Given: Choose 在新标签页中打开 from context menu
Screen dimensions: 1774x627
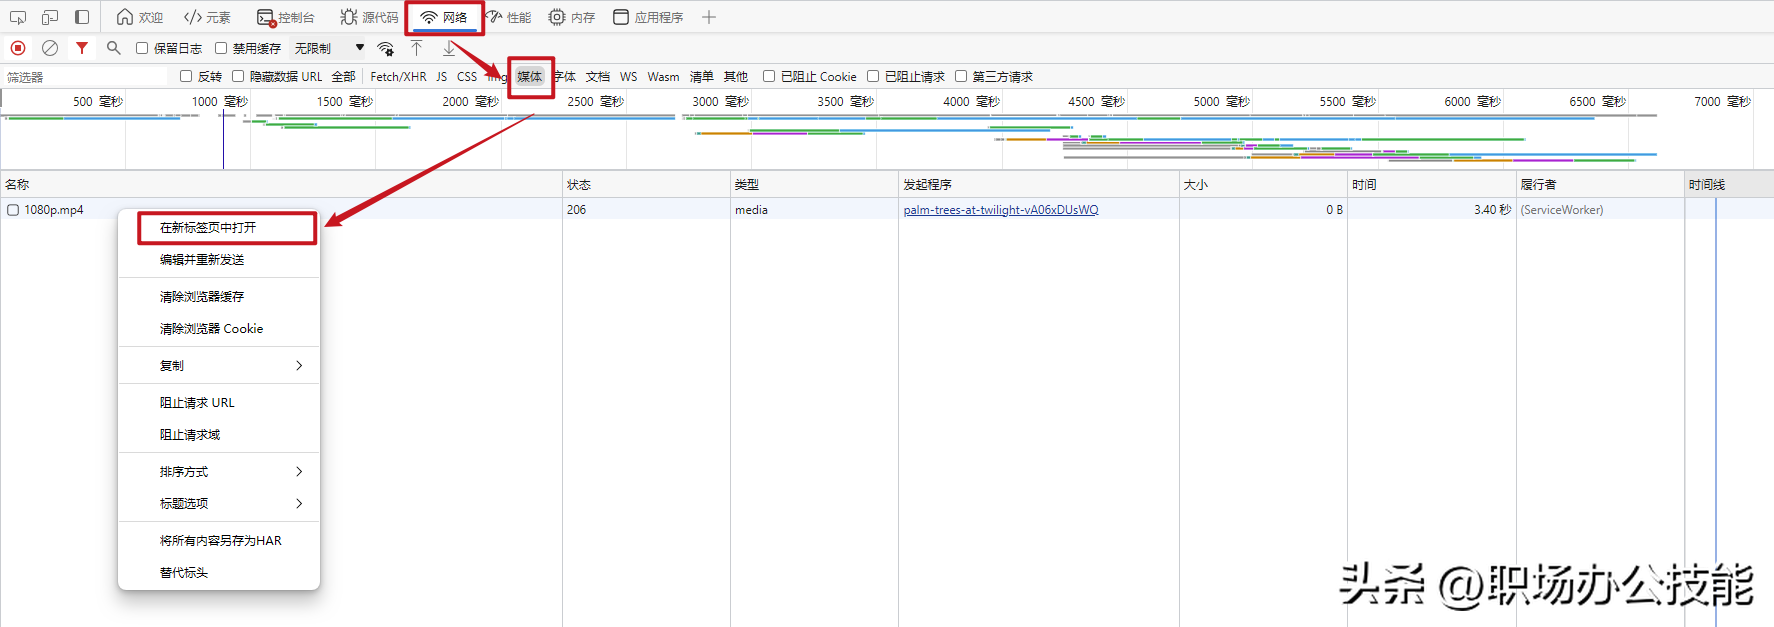Looking at the screenshot, I should tap(219, 228).
